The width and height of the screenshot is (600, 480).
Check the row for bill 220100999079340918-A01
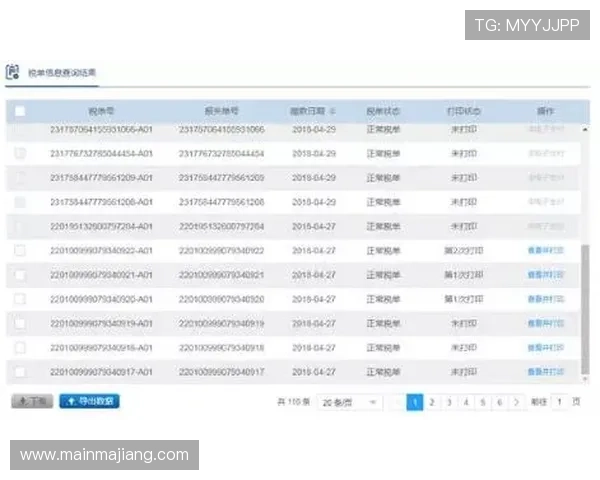point(20,348)
